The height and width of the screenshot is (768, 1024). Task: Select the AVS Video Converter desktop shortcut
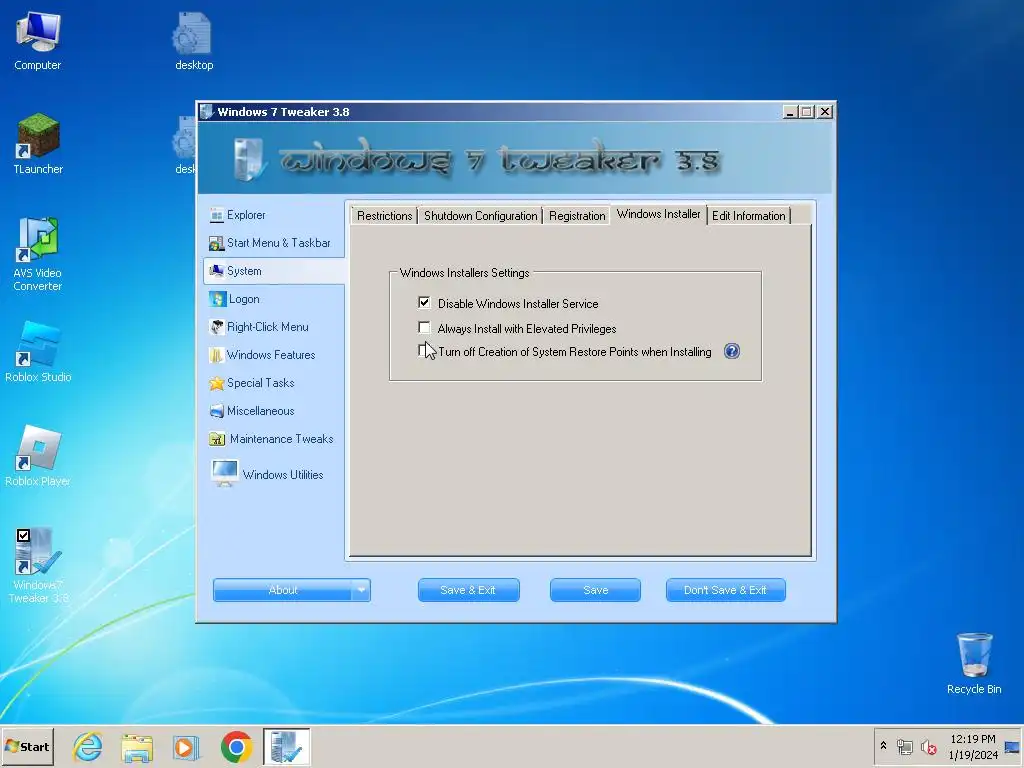pyautogui.click(x=38, y=255)
